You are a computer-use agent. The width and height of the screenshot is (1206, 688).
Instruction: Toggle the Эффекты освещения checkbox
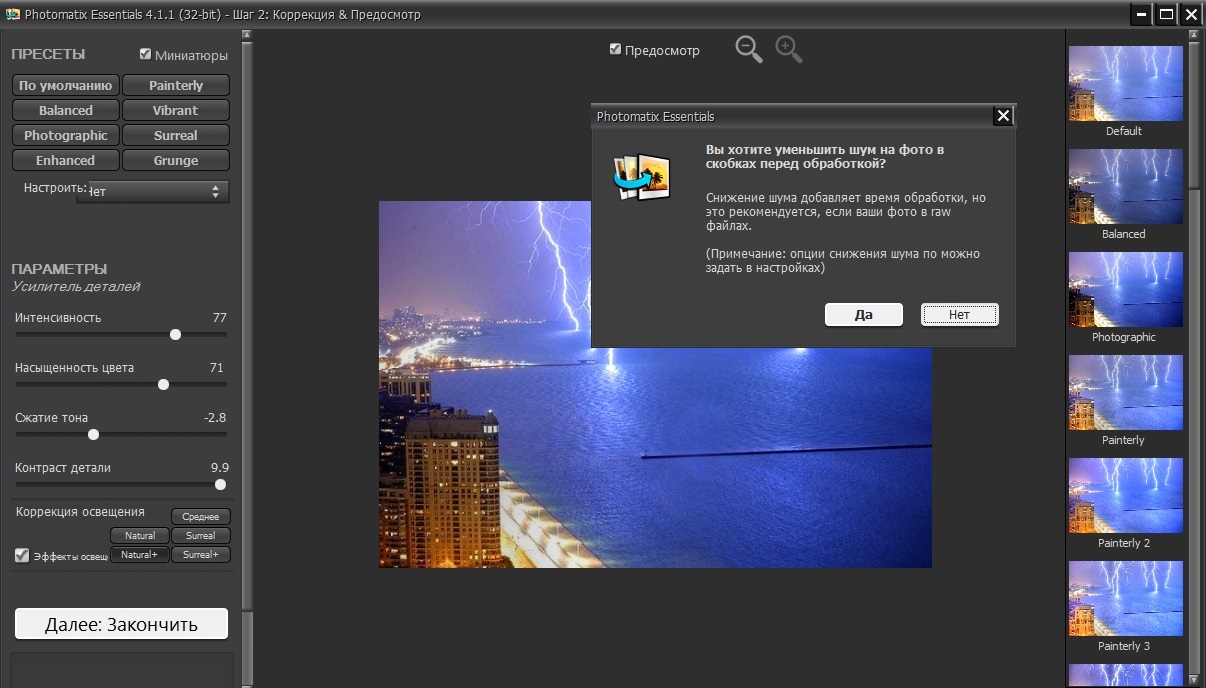22,555
